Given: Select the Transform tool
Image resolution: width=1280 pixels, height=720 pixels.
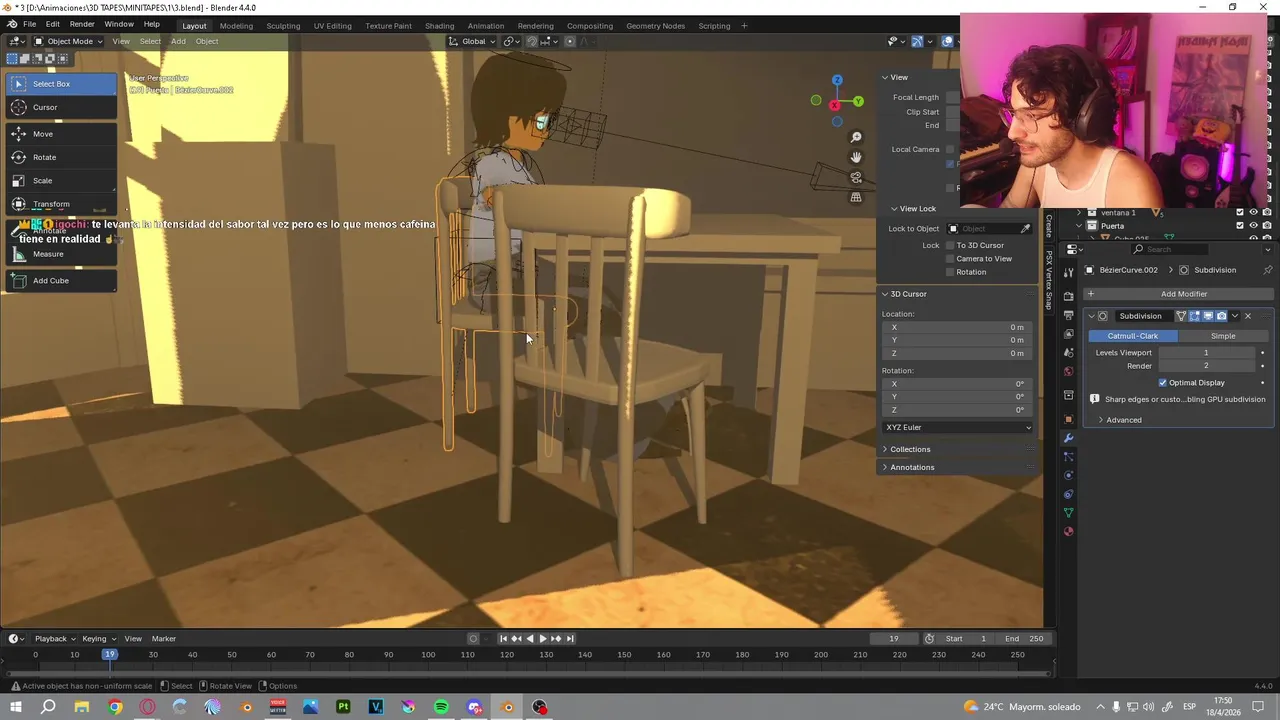Looking at the screenshot, I should [61, 204].
